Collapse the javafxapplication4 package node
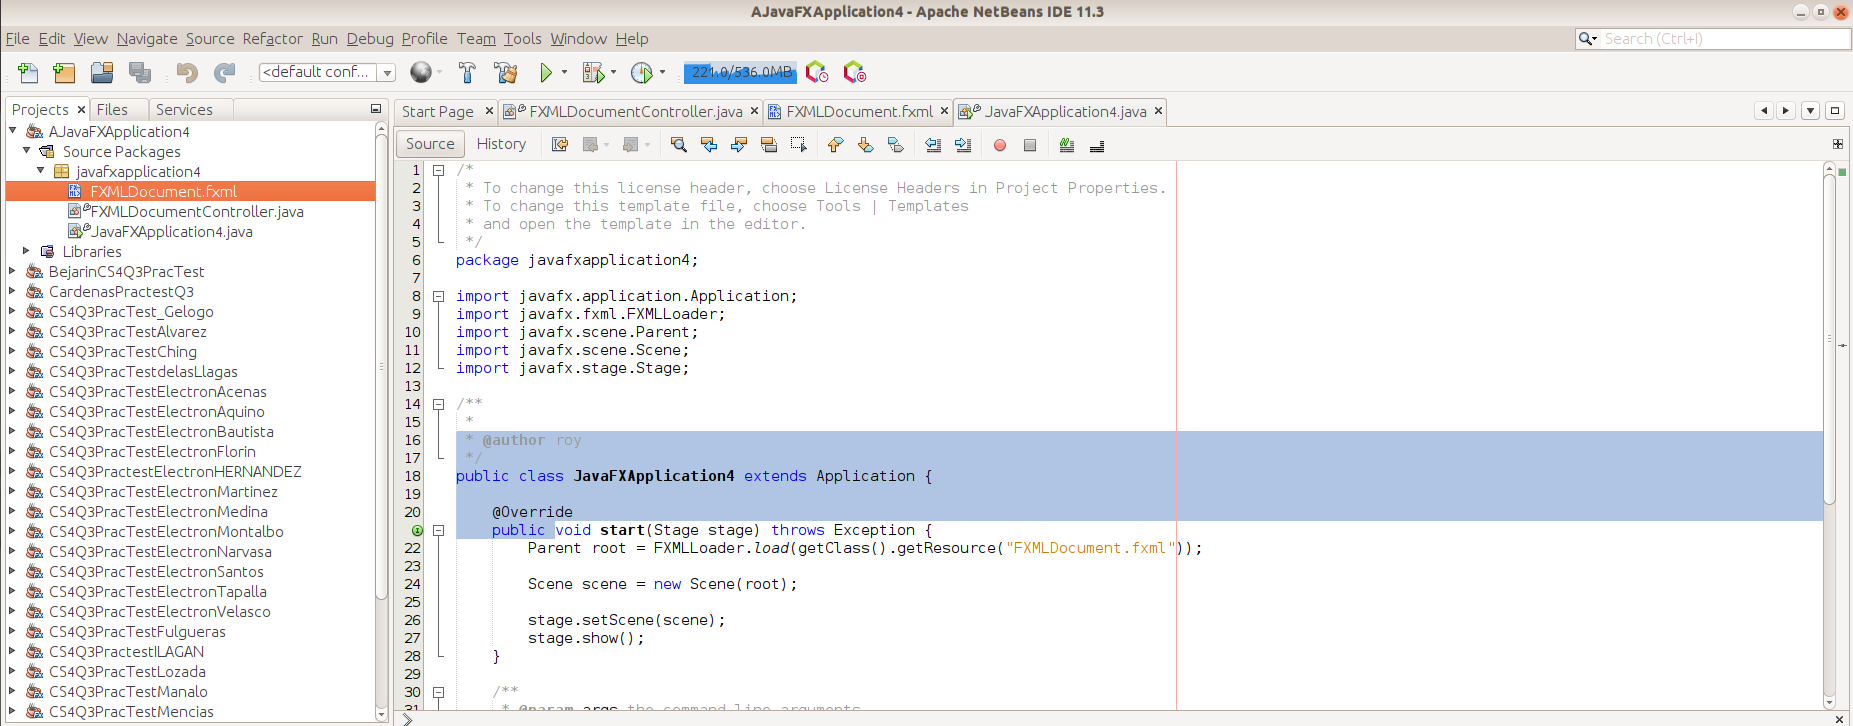 pyautogui.click(x=41, y=171)
